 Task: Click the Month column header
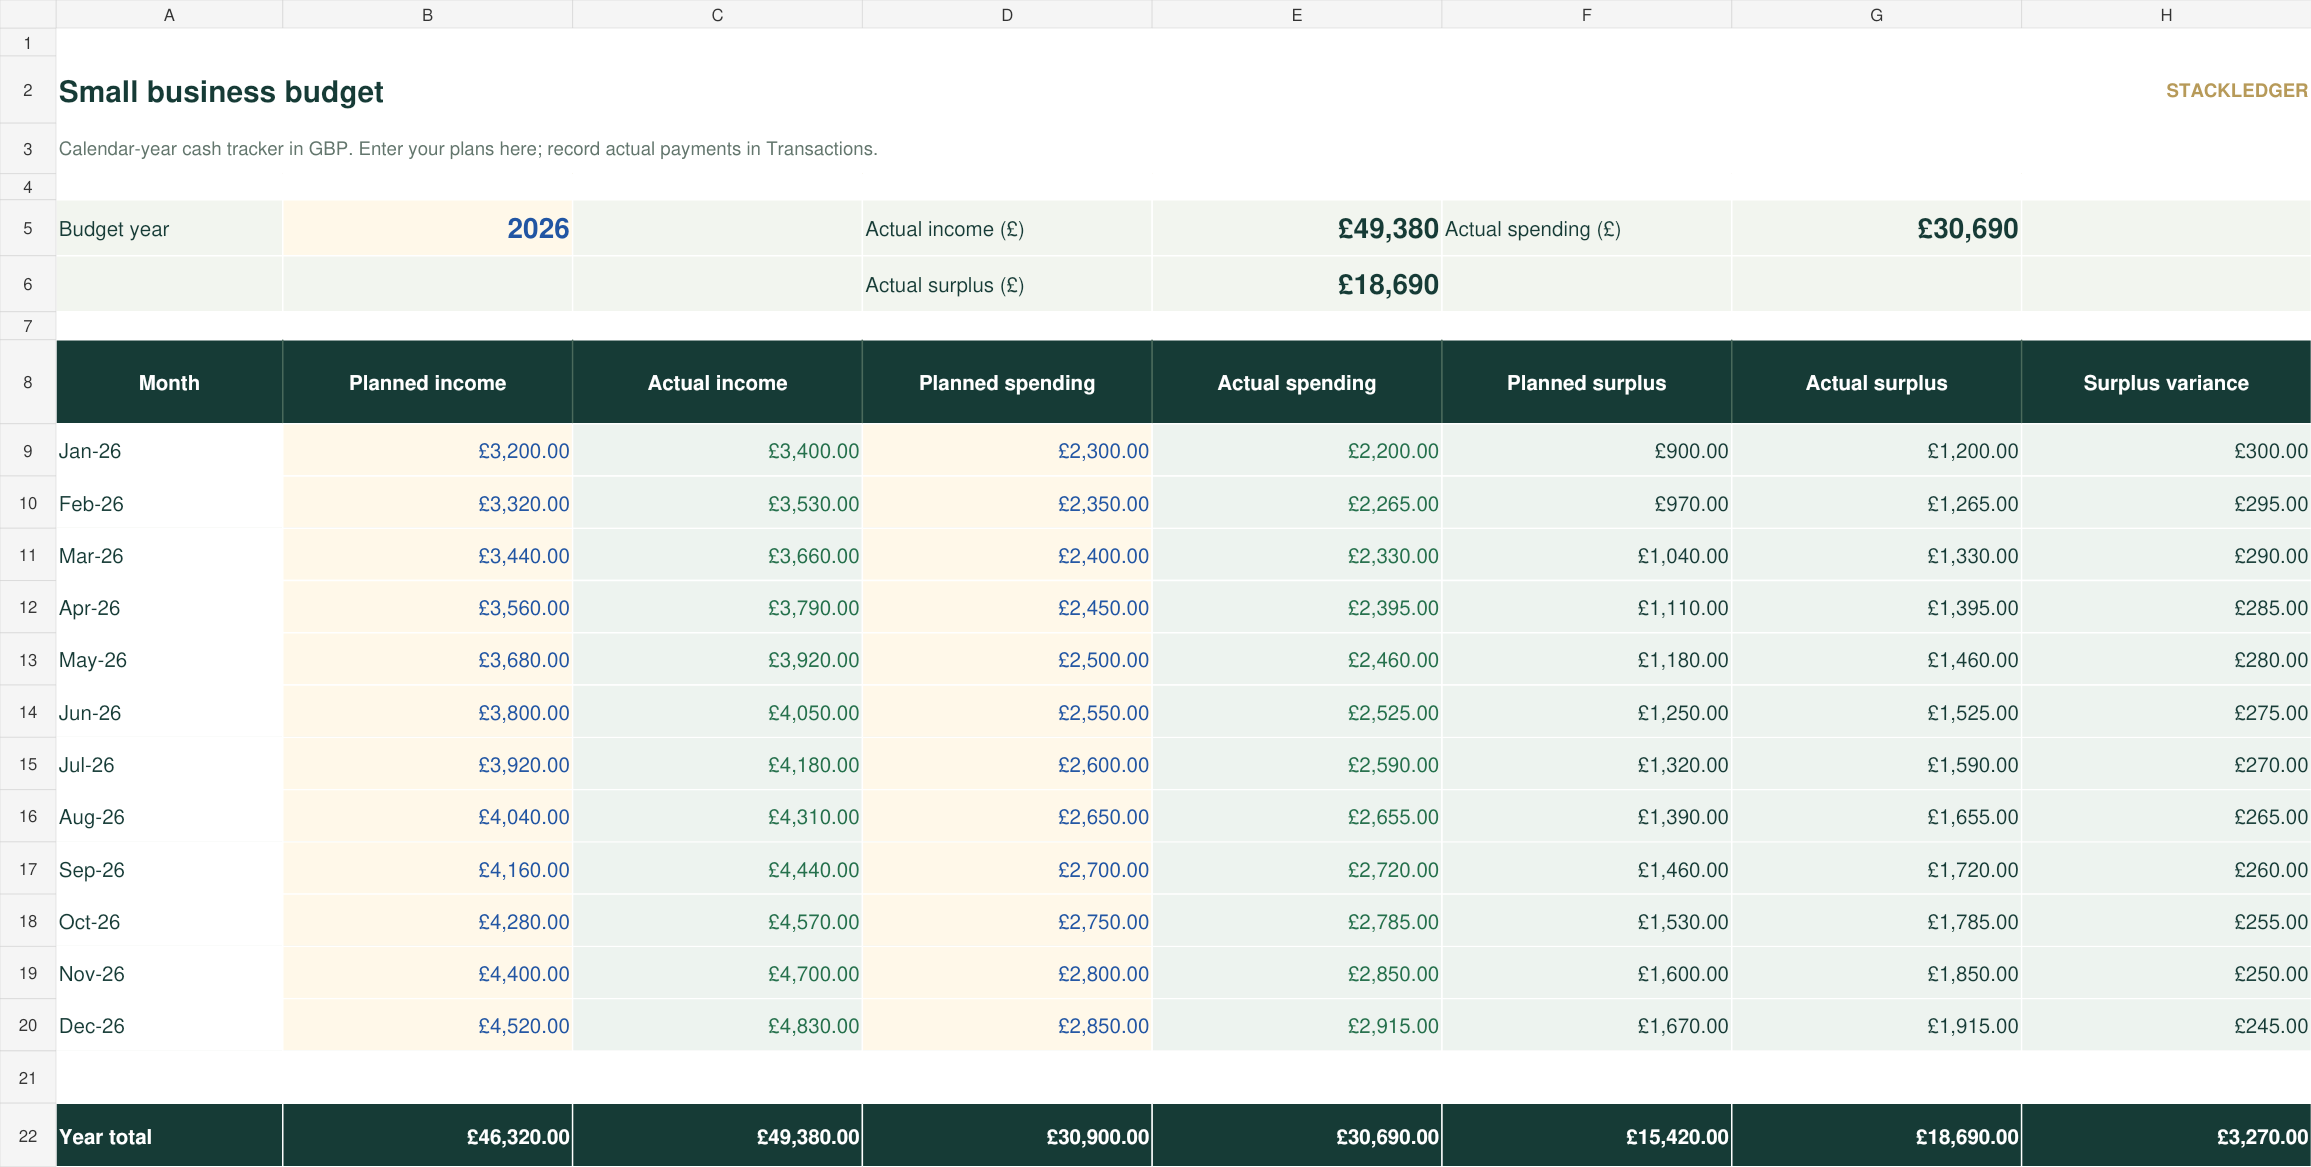[169, 383]
